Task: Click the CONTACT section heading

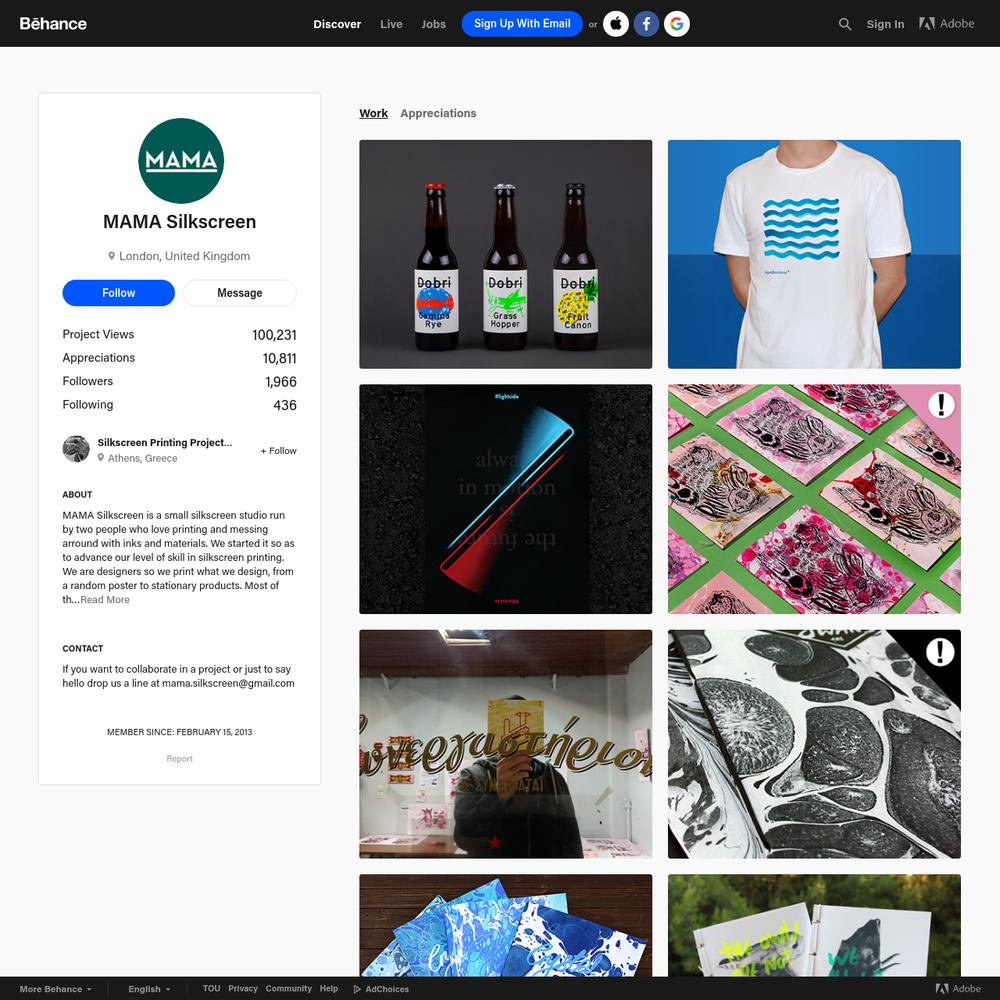Action: click(83, 648)
